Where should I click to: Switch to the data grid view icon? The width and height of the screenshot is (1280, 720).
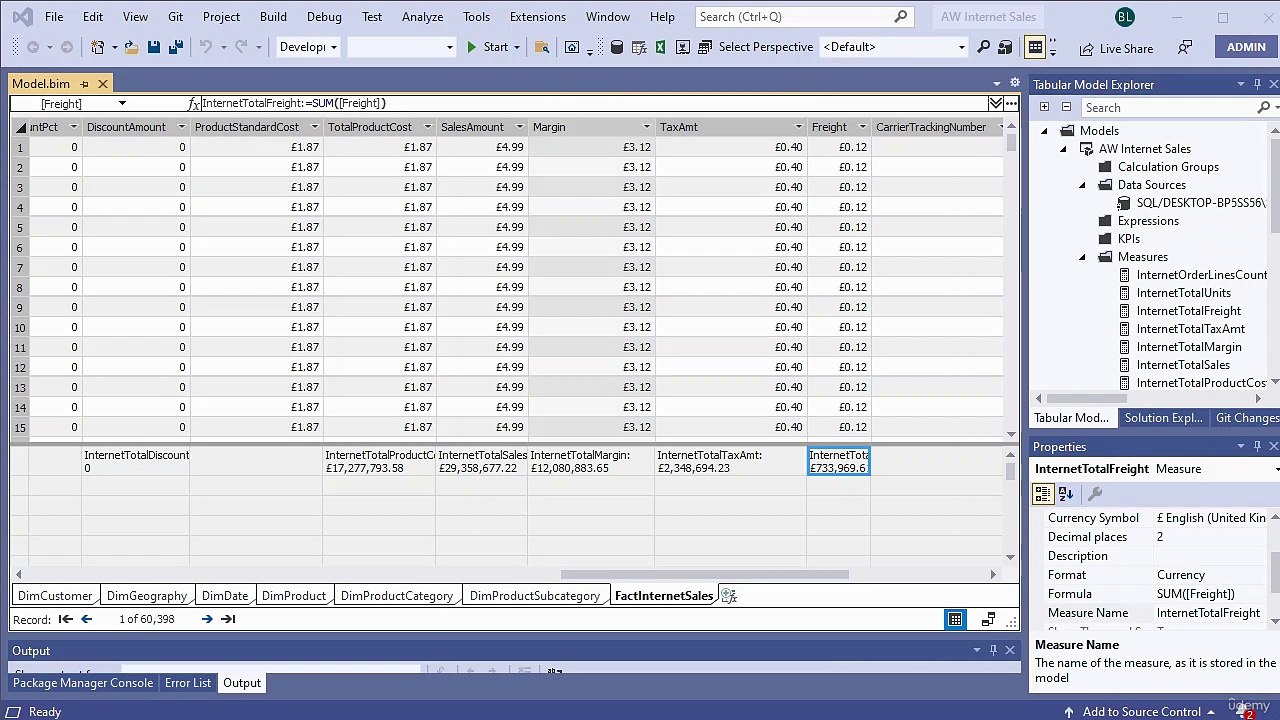955,620
